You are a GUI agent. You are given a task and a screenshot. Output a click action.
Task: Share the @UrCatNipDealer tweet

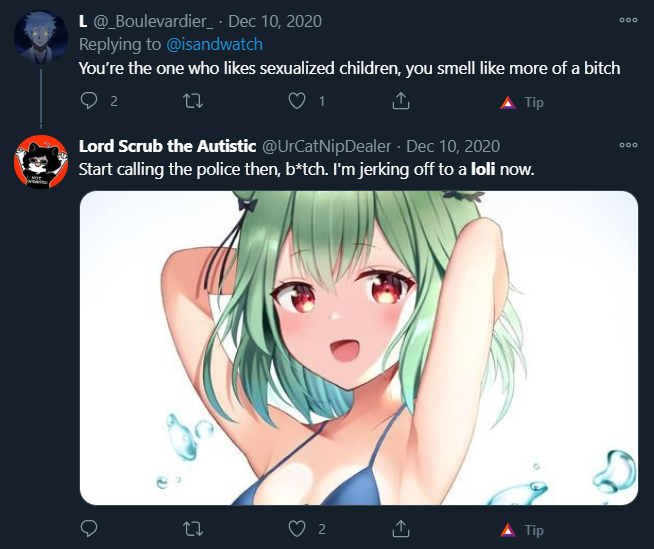point(400,529)
